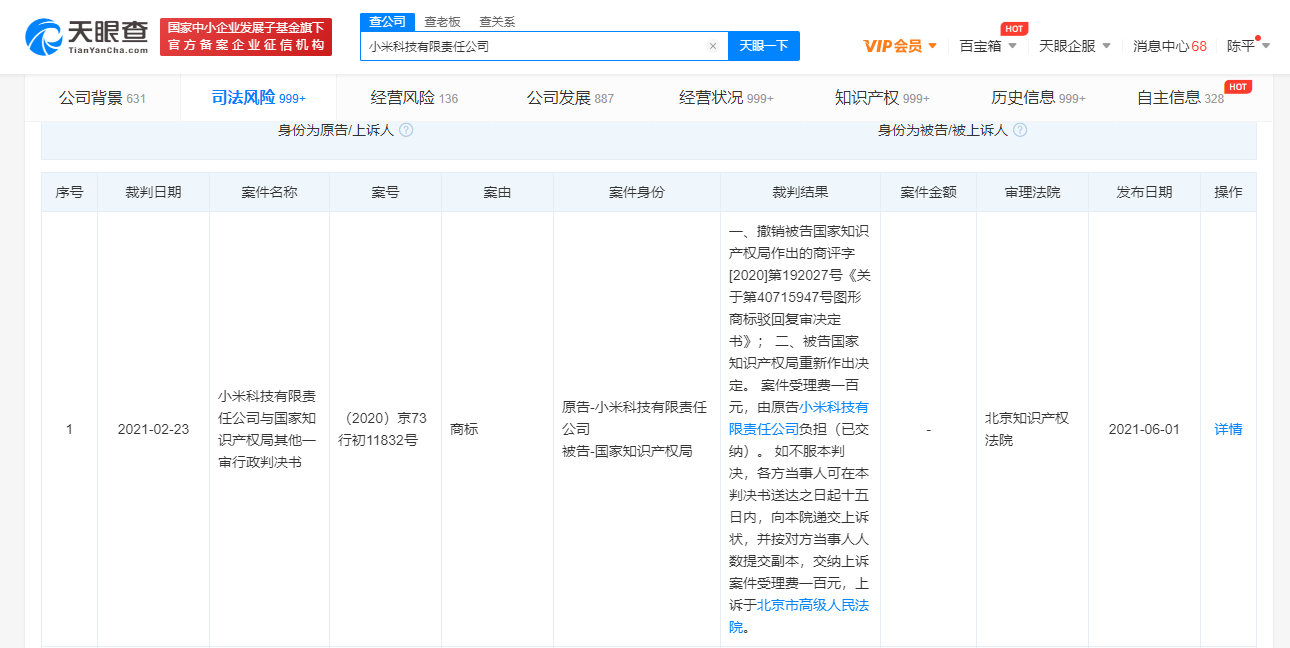The width and height of the screenshot is (1290, 648).
Task: Switch to 公司背景 tab
Action: click(x=102, y=98)
